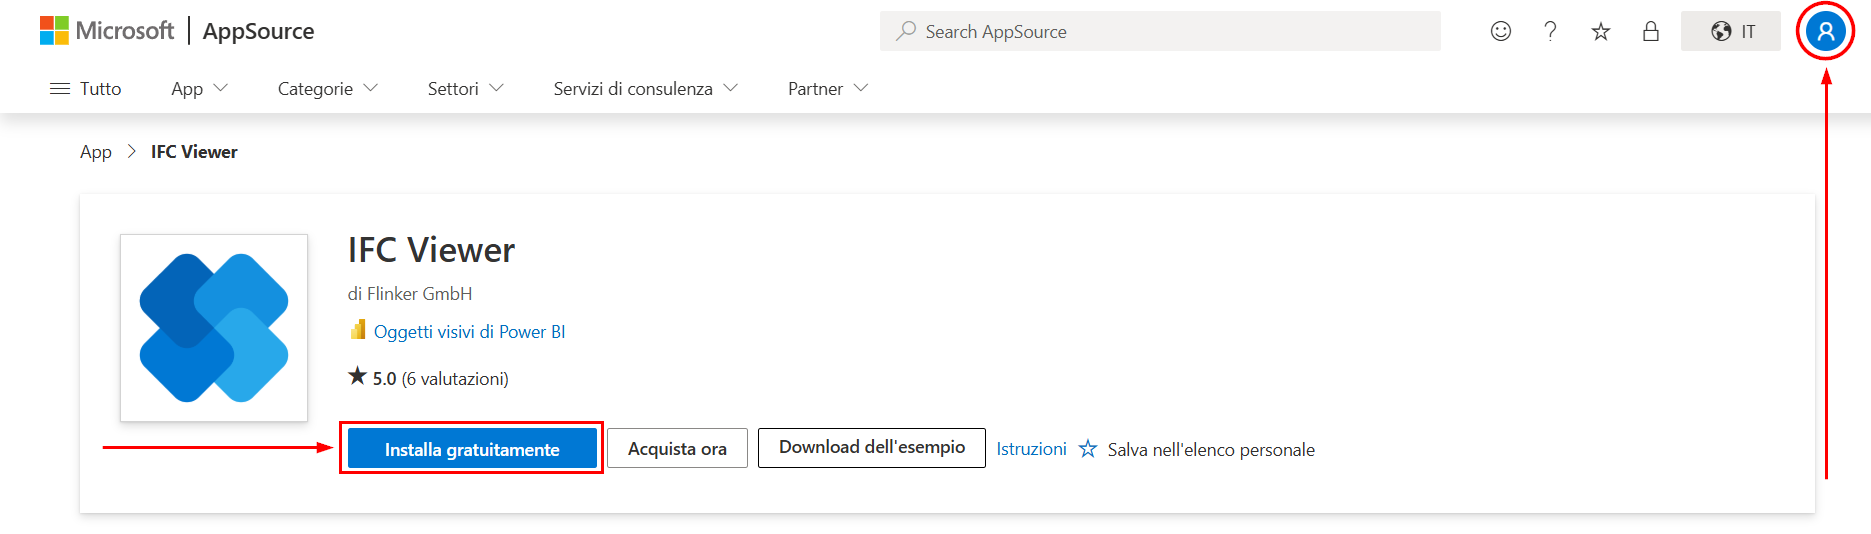Click the question mark help icon
1871x534 pixels.
coord(1550,32)
